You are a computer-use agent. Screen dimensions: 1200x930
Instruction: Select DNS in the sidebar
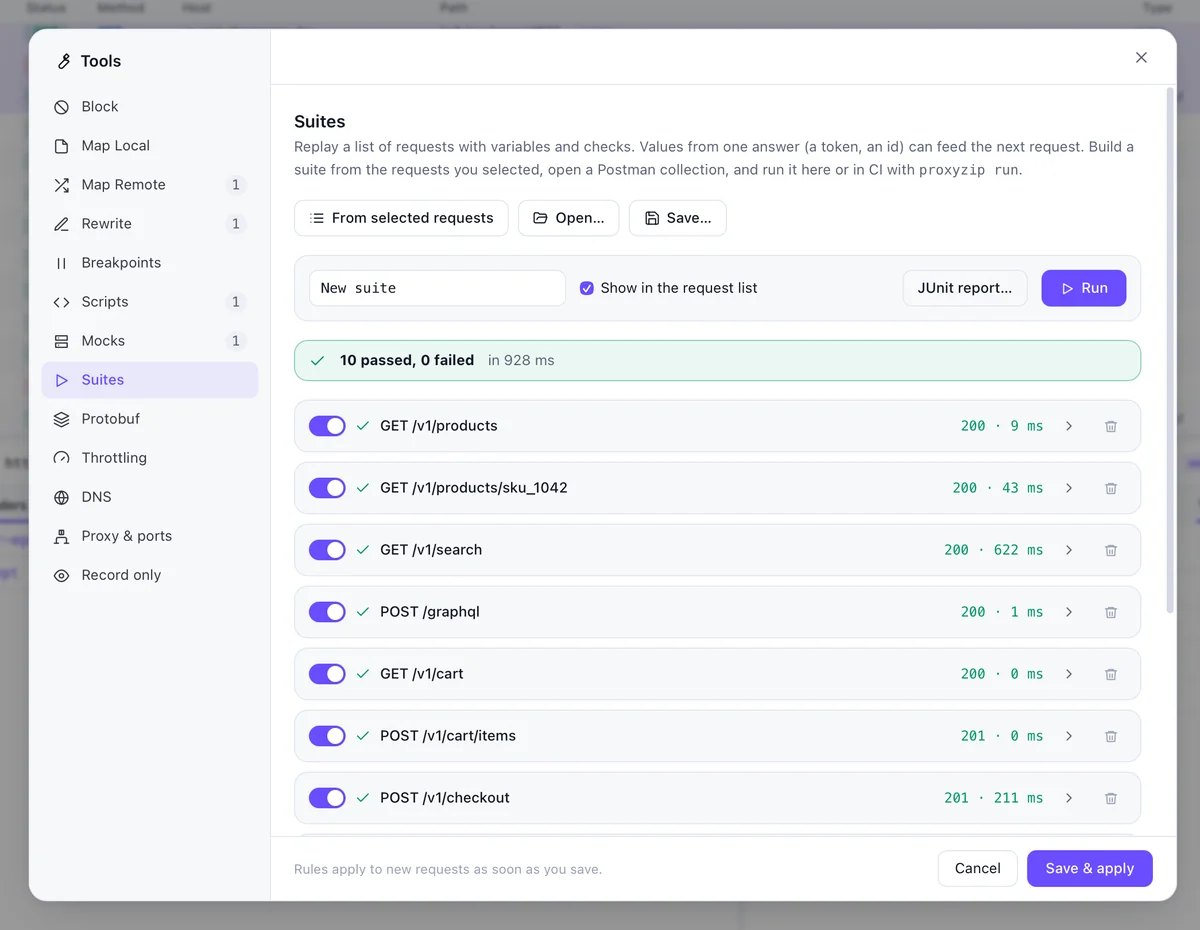point(150,497)
